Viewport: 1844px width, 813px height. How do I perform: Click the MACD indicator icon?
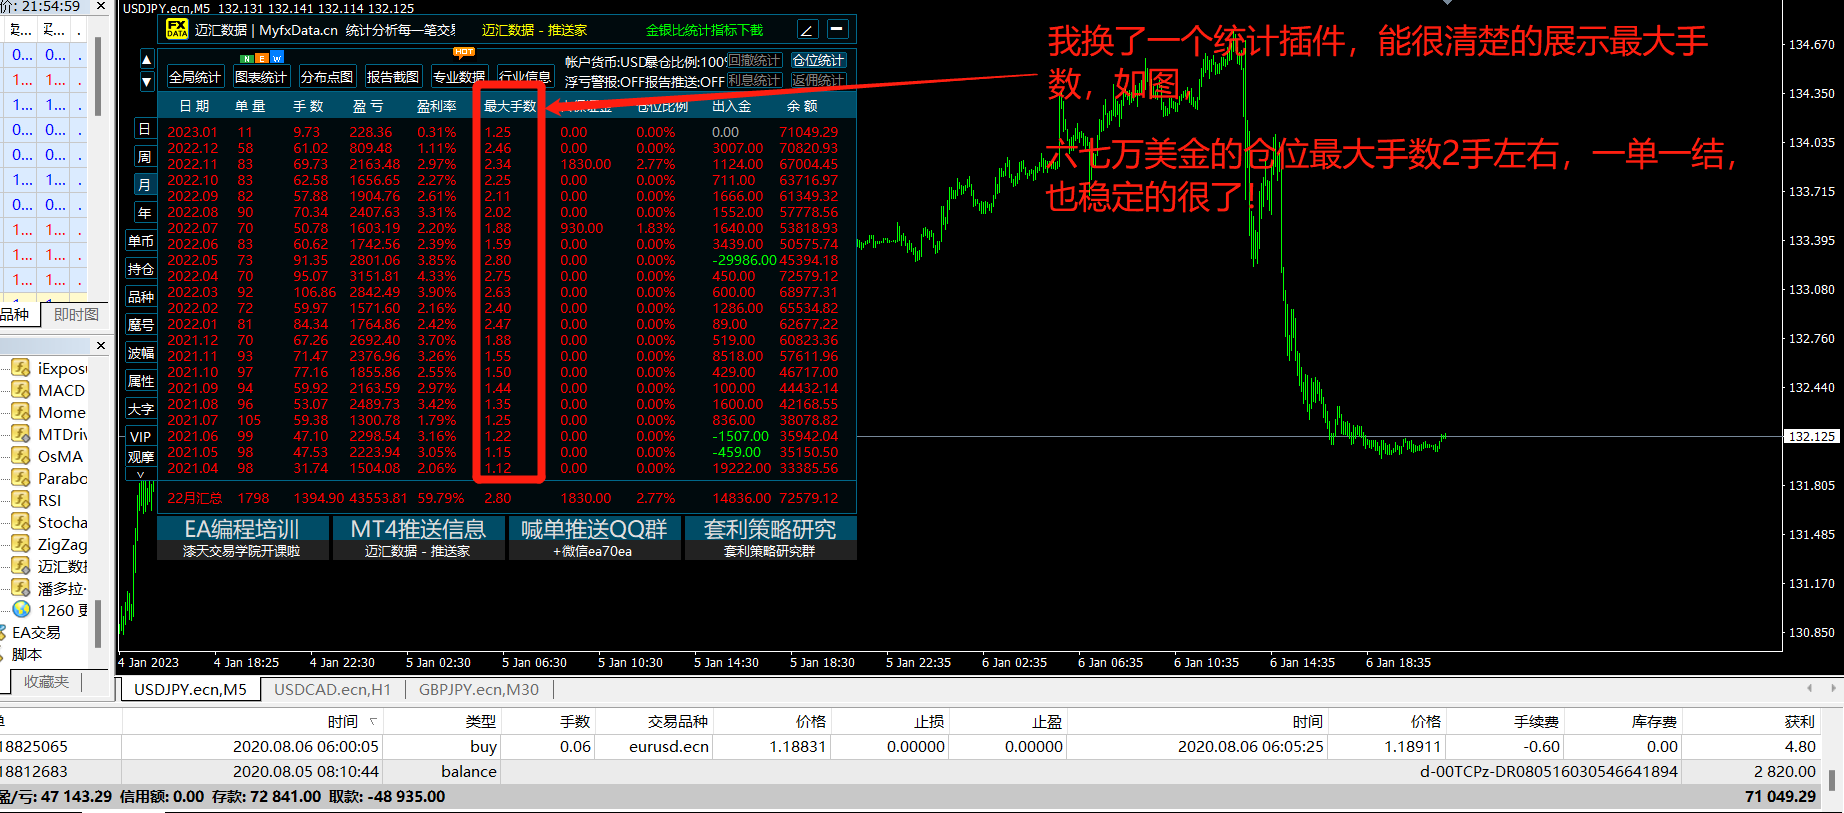point(21,390)
